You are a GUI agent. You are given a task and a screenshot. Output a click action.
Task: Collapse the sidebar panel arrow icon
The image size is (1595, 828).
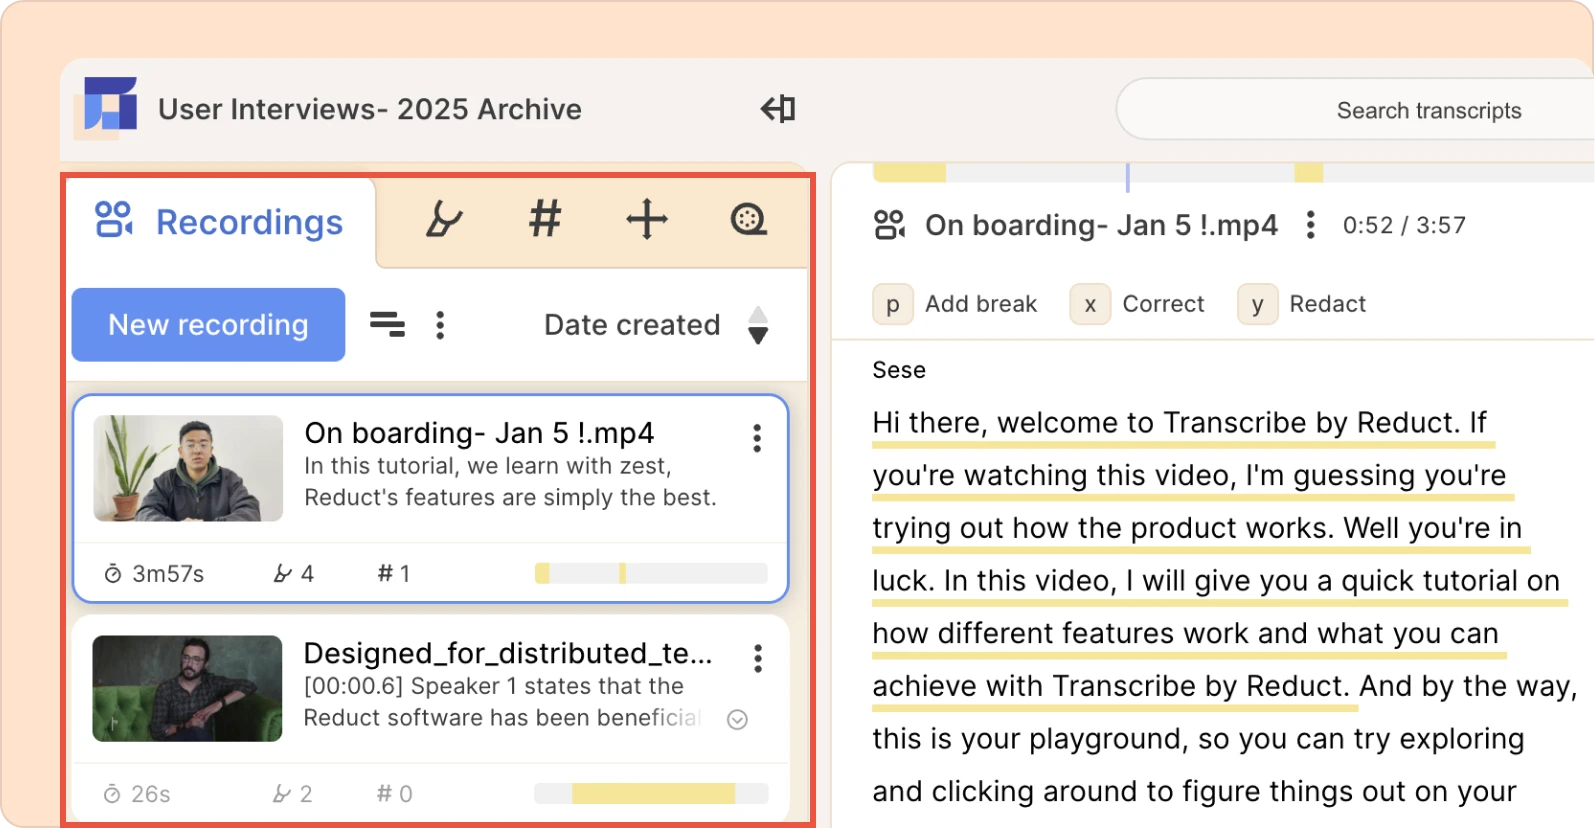[x=778, y=108]
